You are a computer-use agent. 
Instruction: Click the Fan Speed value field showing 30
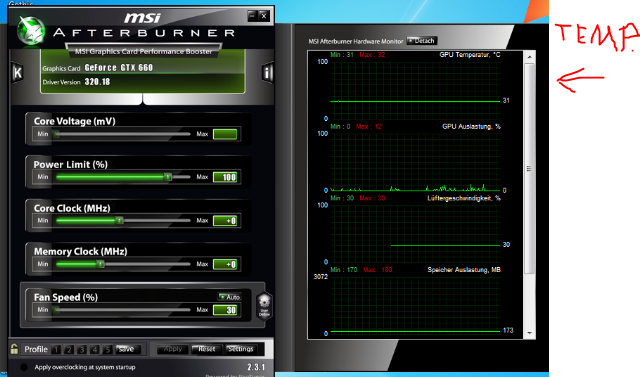(x=225, y=310)
